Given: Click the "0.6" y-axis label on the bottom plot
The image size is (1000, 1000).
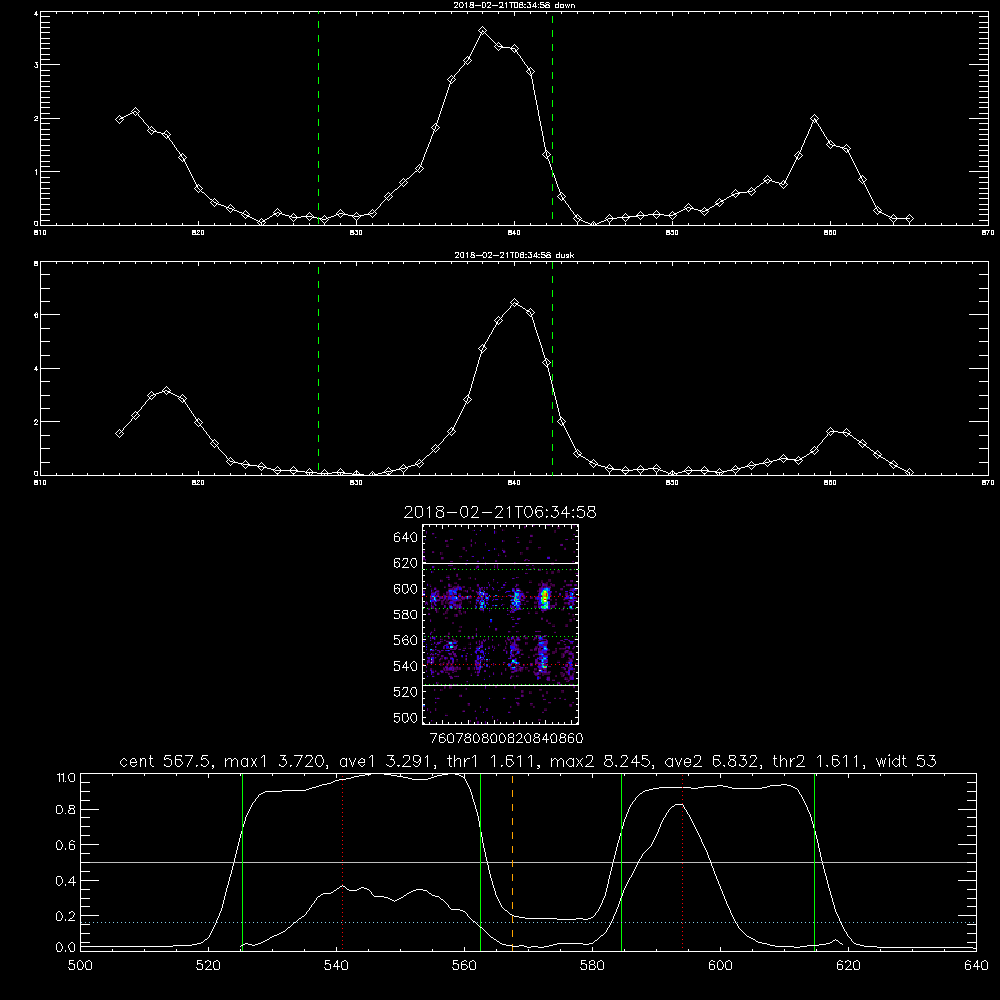Looking at the screenshot, I should click(x=66, y=845).
